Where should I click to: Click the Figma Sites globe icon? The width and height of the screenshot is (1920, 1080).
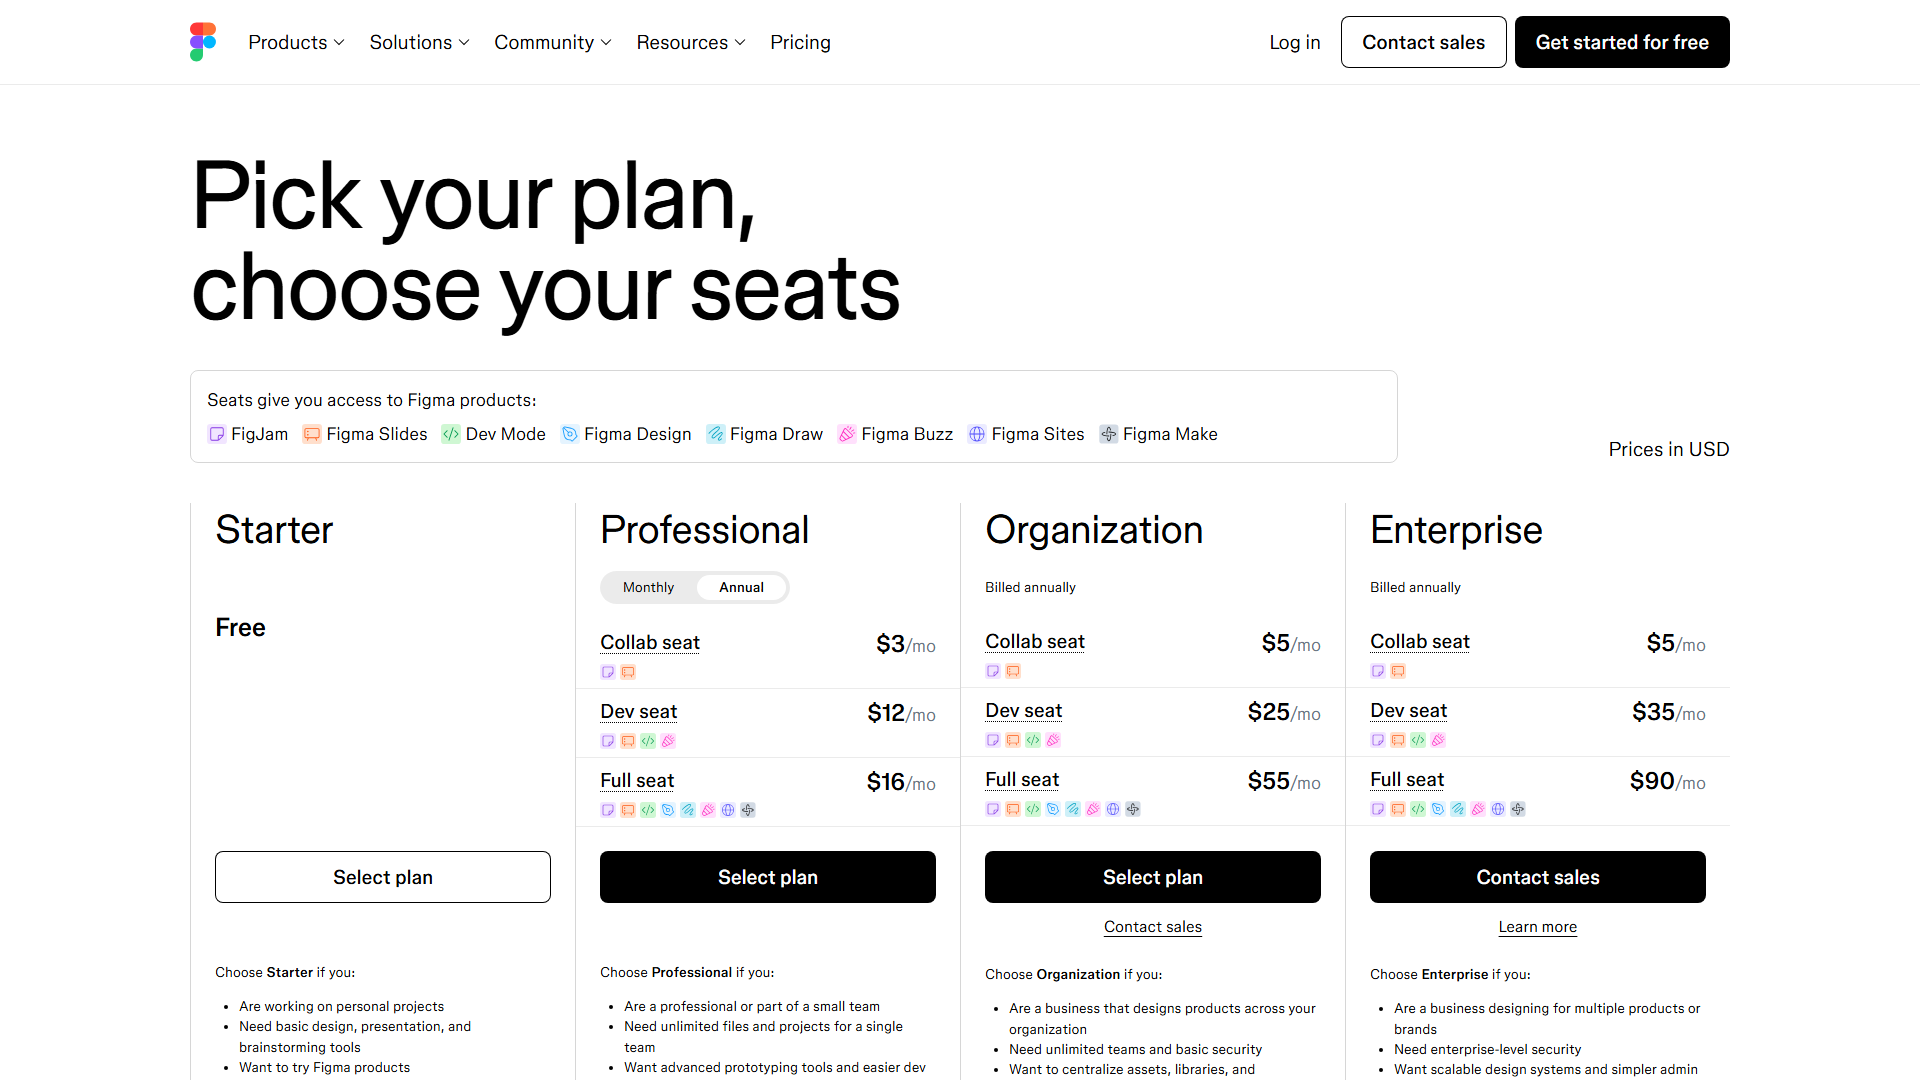[977, 434]
